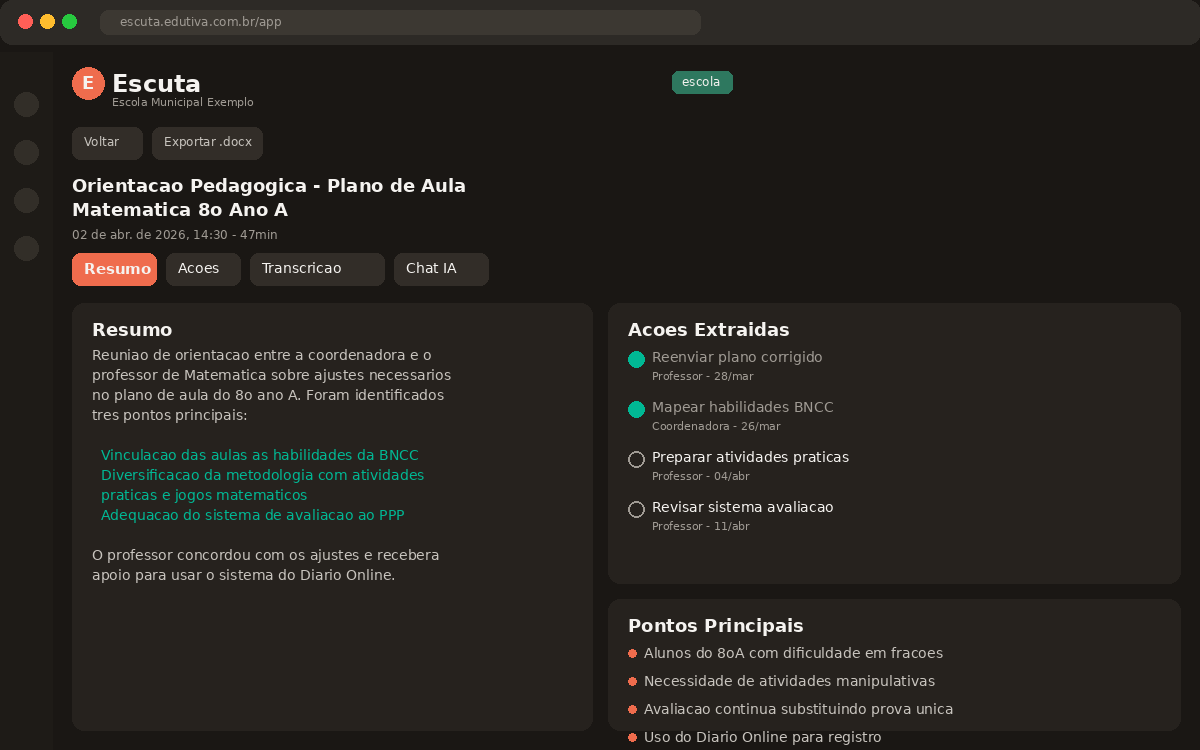Viewport: 1200px width, 750px height.
Task: Click the first sidebar circle icon
Action: [x=27, y=104]
